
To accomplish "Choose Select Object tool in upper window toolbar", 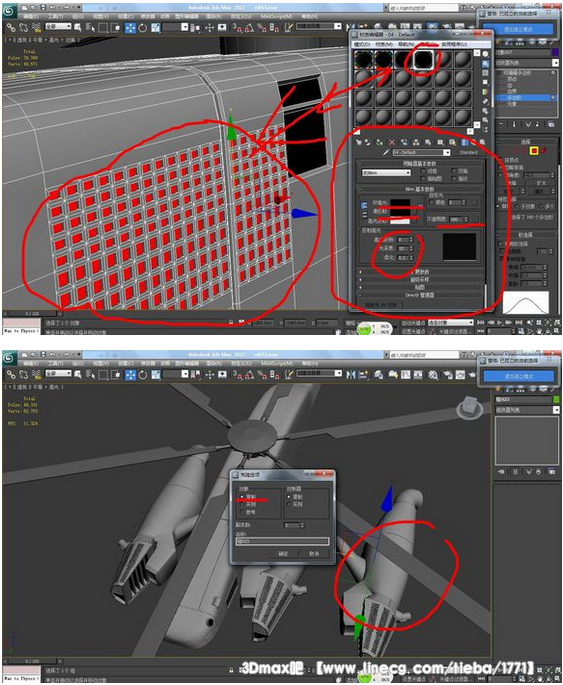I will [x=78, y=28].
